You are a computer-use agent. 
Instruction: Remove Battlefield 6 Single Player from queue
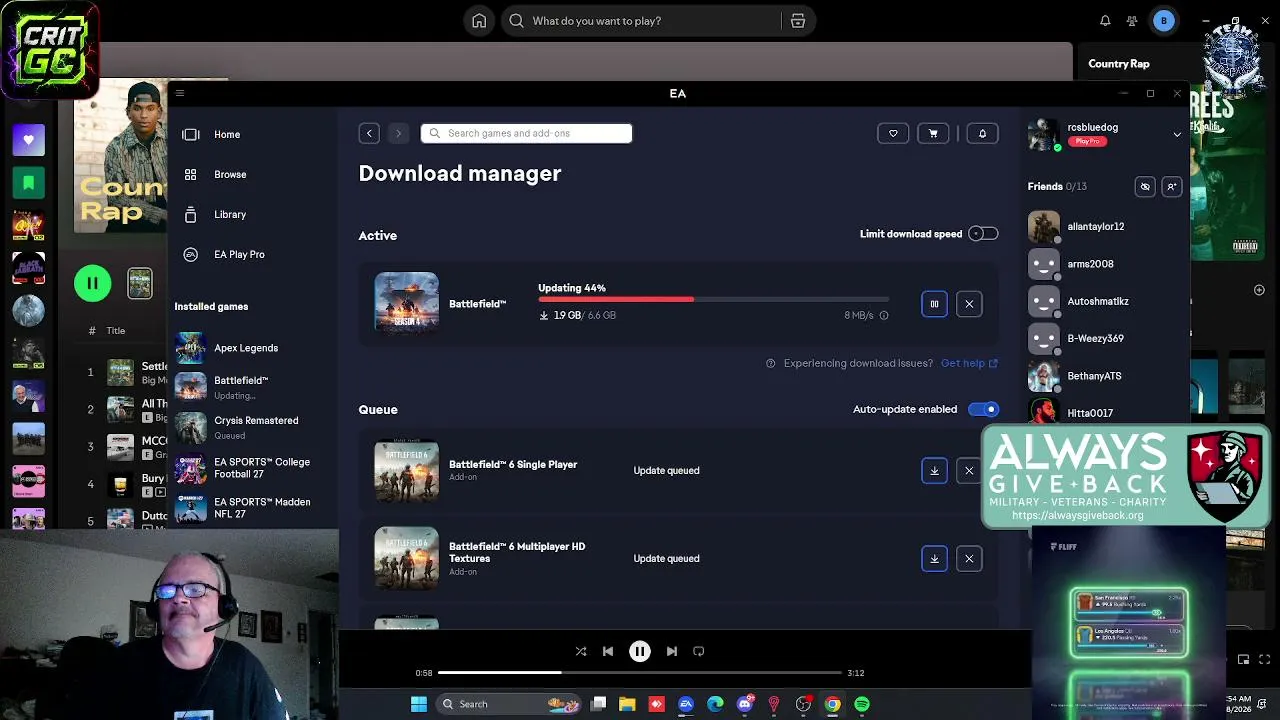coord(969,471)
